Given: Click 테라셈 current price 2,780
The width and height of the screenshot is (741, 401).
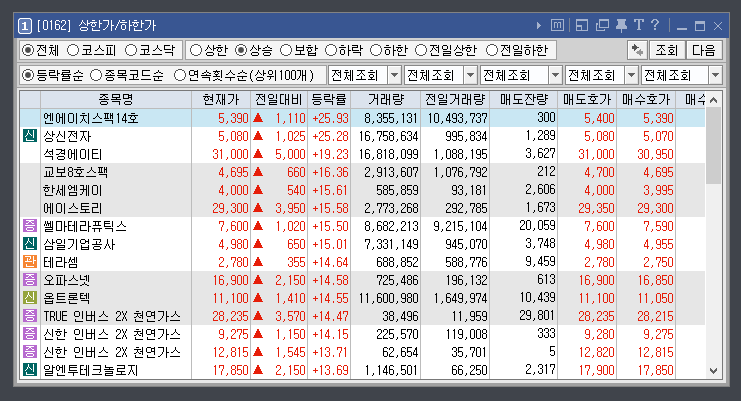Looking at the screenshot, I should tap(233, 262).
